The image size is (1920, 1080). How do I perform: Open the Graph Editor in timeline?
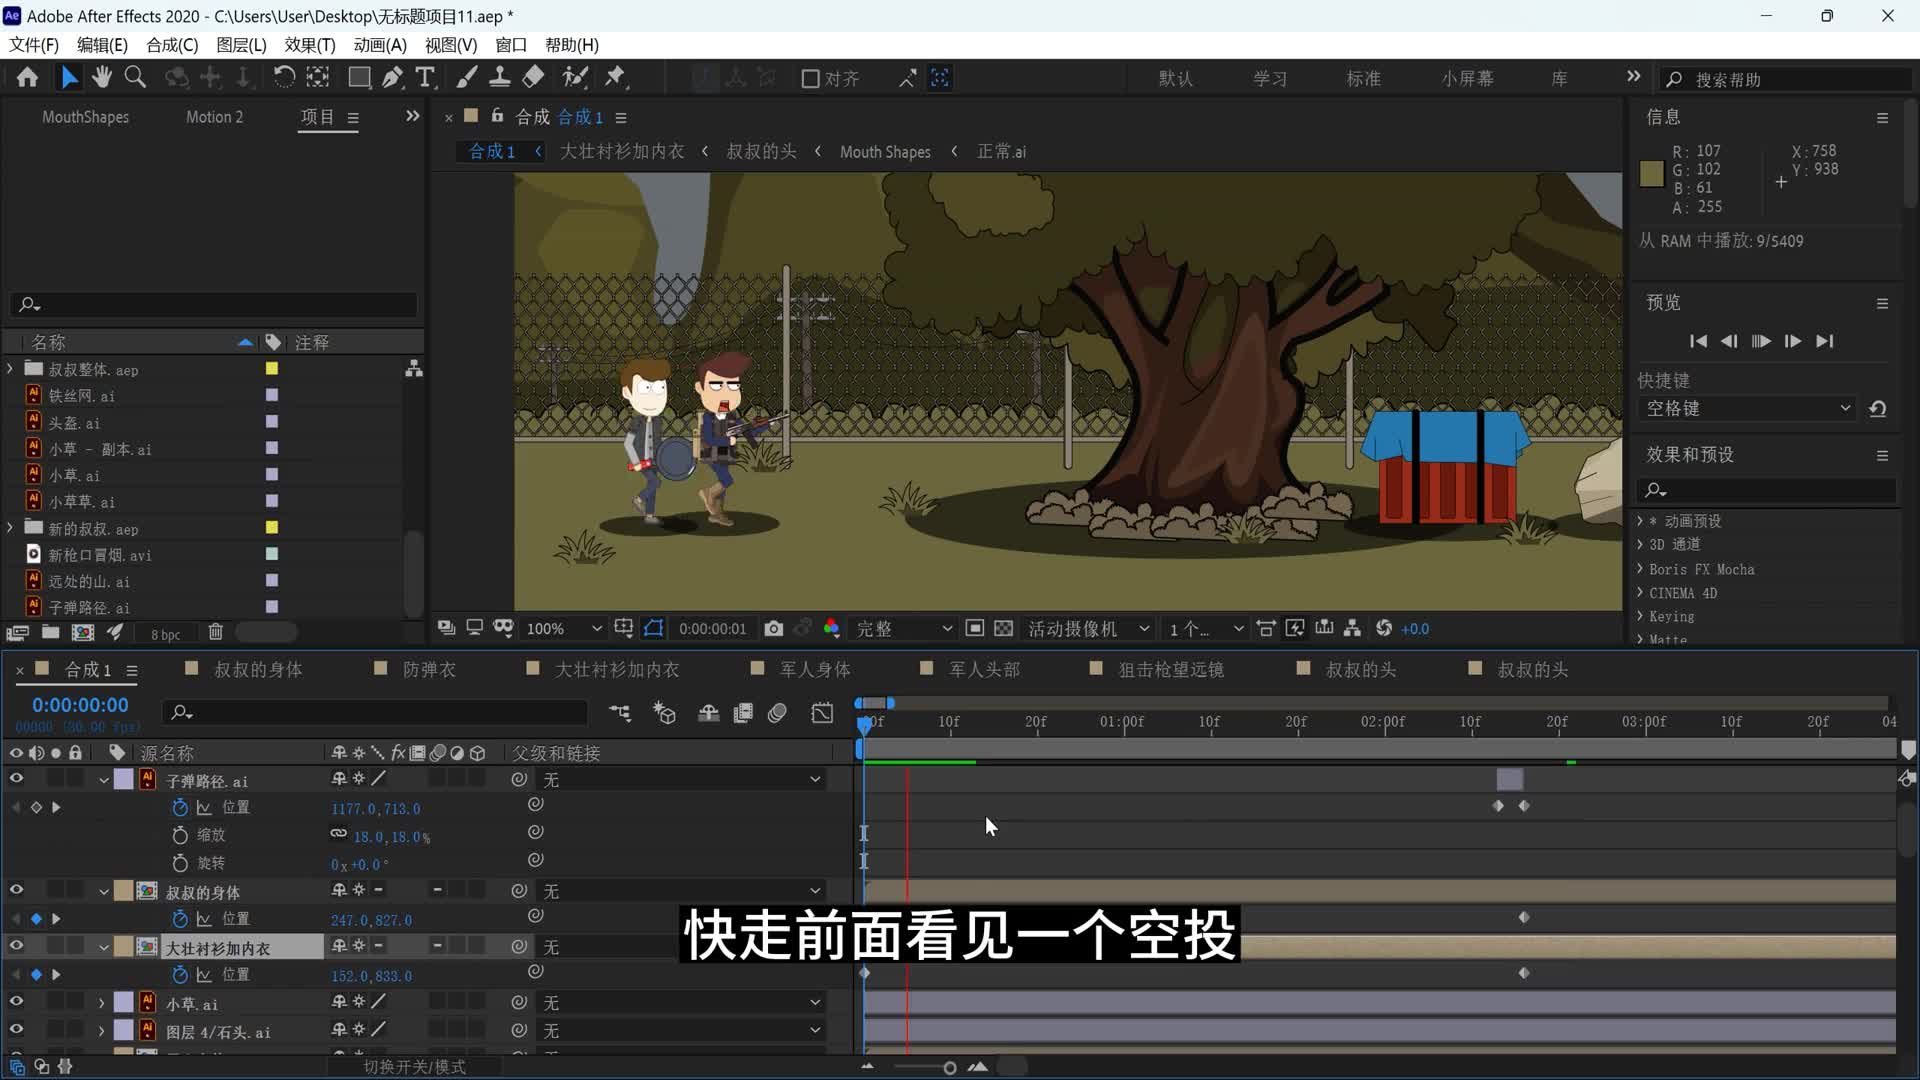(x=822, y=713)
